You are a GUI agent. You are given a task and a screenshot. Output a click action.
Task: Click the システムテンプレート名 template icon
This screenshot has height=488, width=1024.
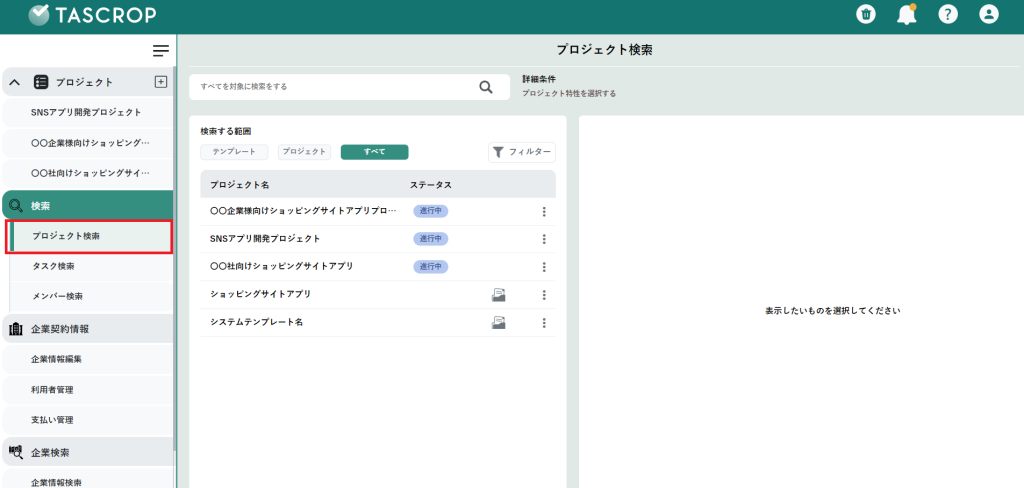[x=498, y=322]
